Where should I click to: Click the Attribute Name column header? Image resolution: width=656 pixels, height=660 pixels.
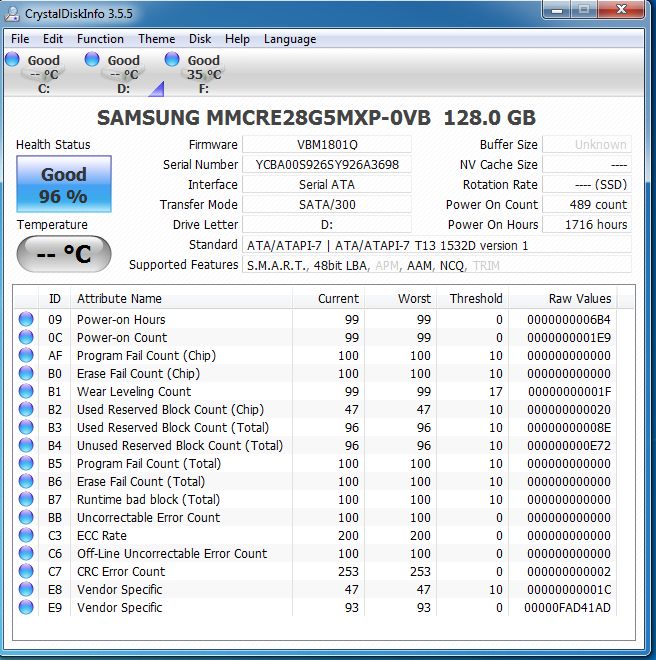181,298
